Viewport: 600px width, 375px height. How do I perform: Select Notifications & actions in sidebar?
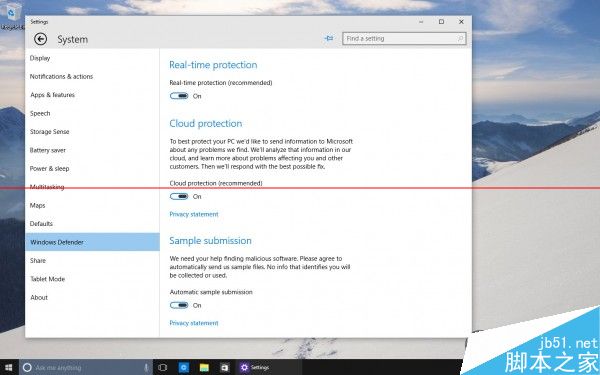(92, 77)
